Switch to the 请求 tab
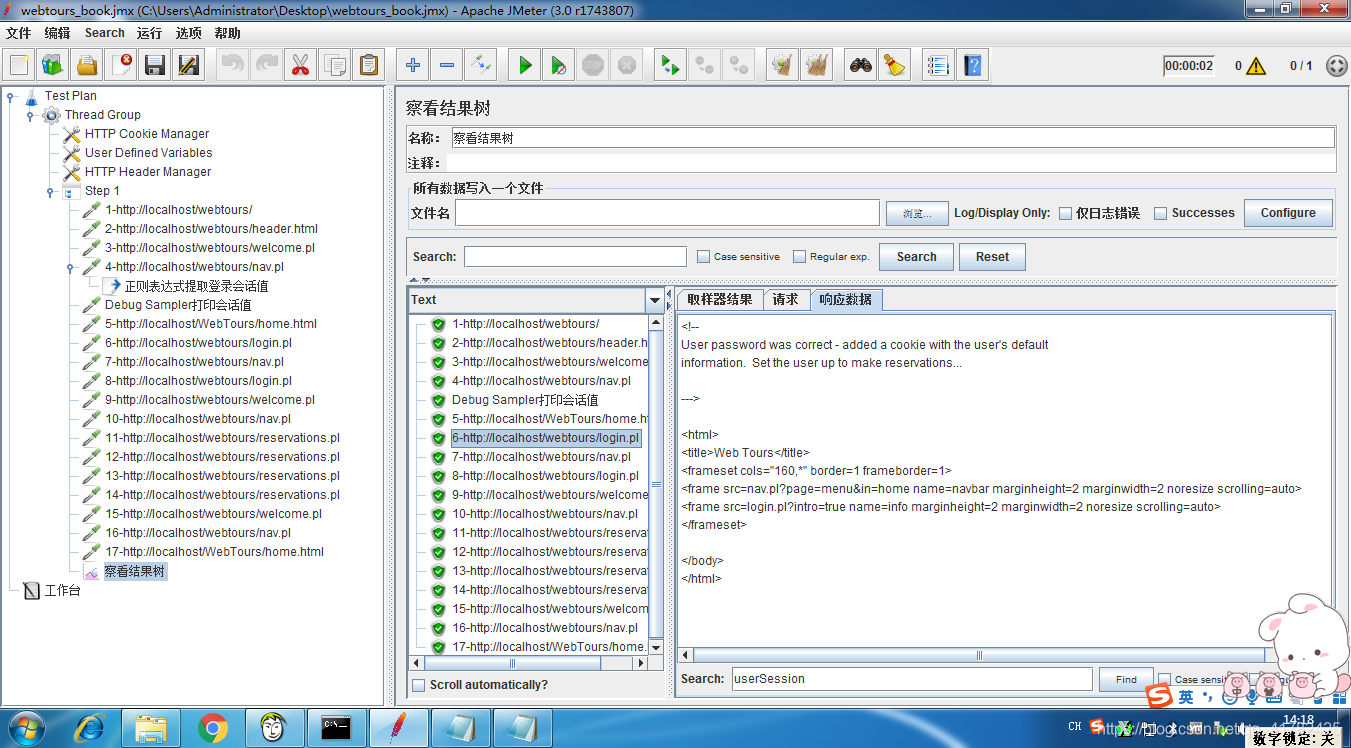1351x748 pixels. pyautogui.click(x=786, y=300)
